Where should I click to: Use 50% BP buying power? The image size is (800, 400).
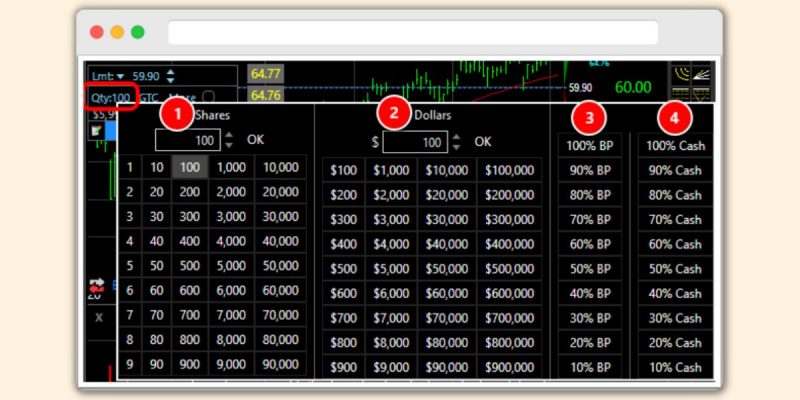tap(590, 269)
